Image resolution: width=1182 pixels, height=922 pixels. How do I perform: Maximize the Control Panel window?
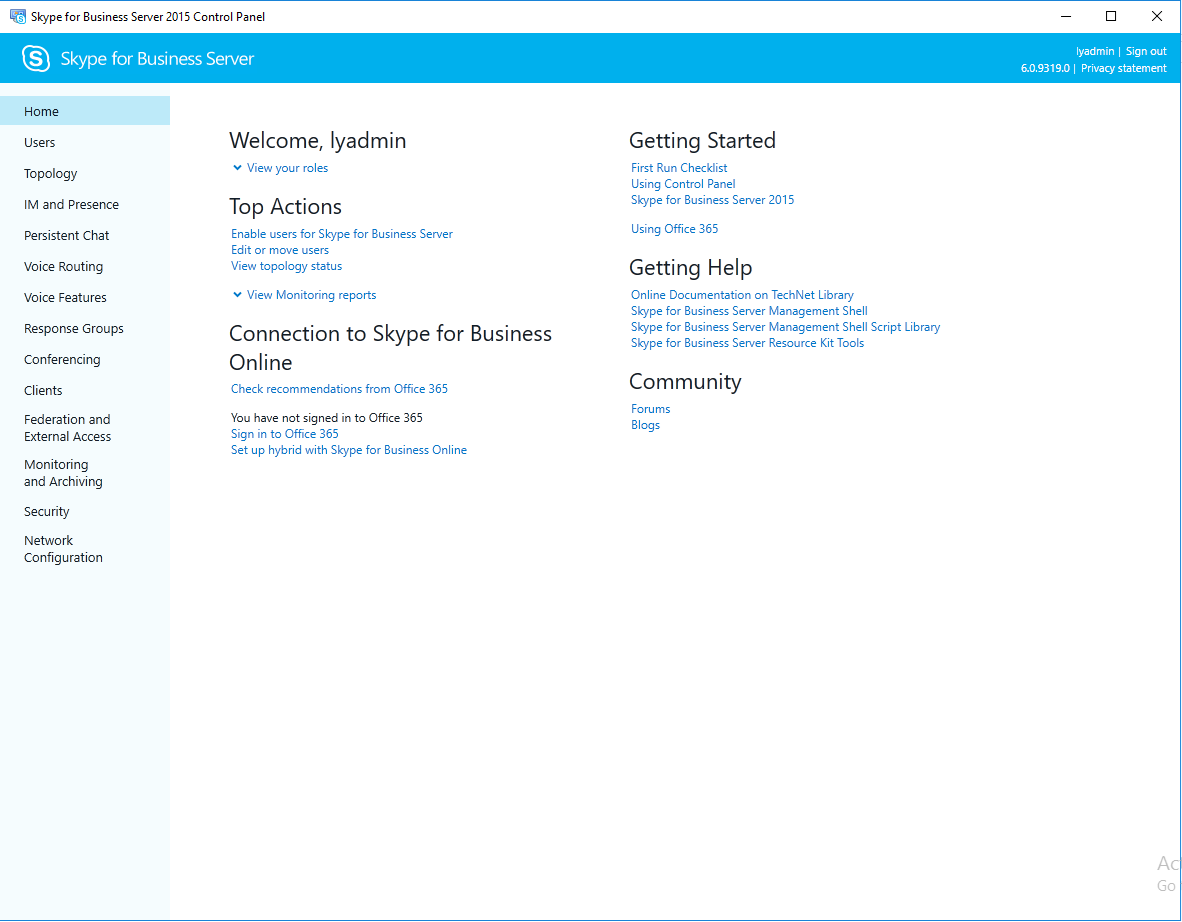coord(1111,16)
